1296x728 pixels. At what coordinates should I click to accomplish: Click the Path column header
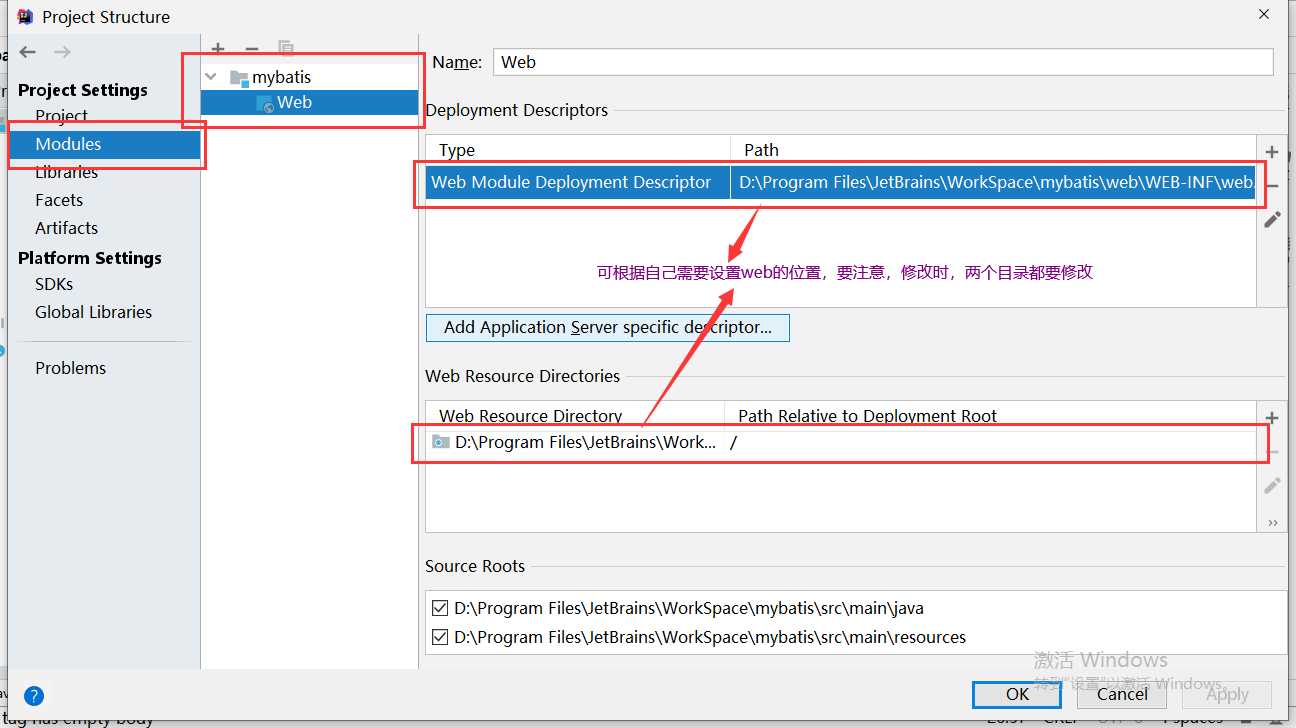pos(761,150)
